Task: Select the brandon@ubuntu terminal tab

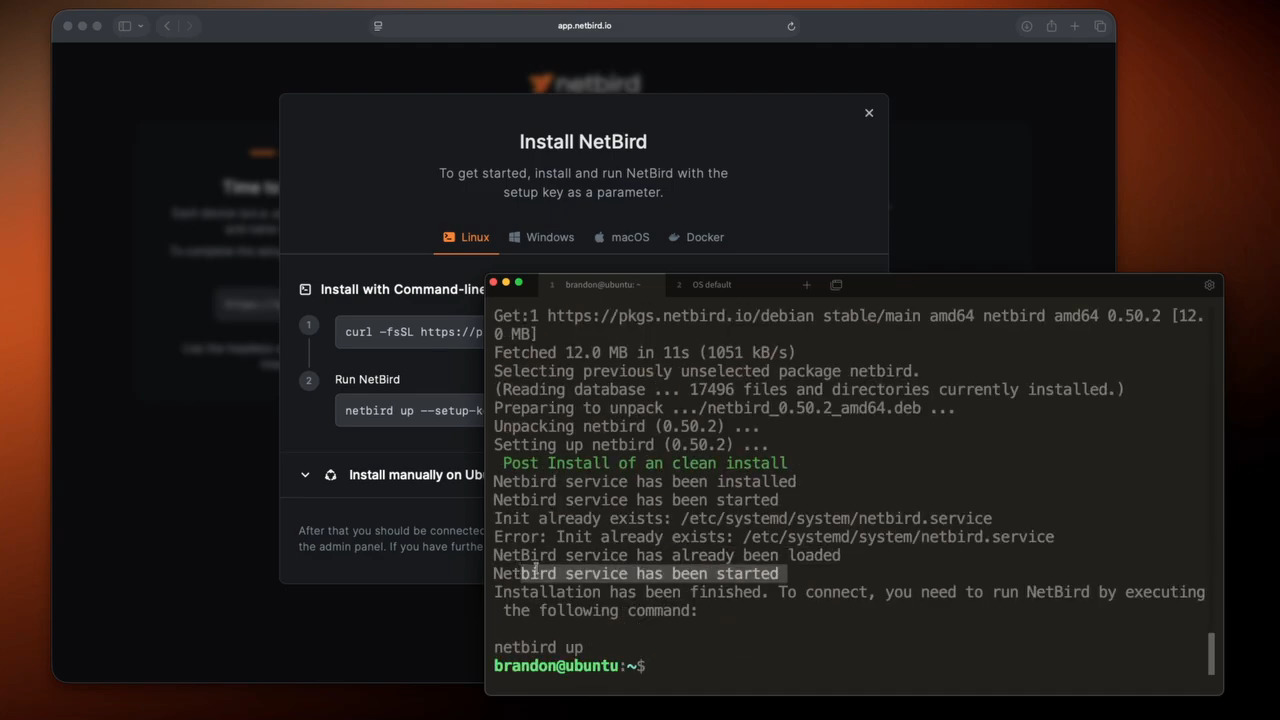Action: 602,285
